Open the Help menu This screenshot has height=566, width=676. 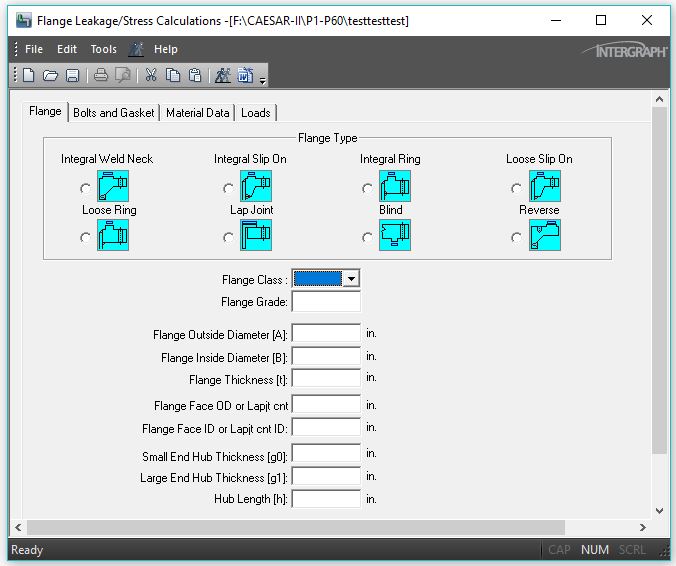(x=166, y=49)
